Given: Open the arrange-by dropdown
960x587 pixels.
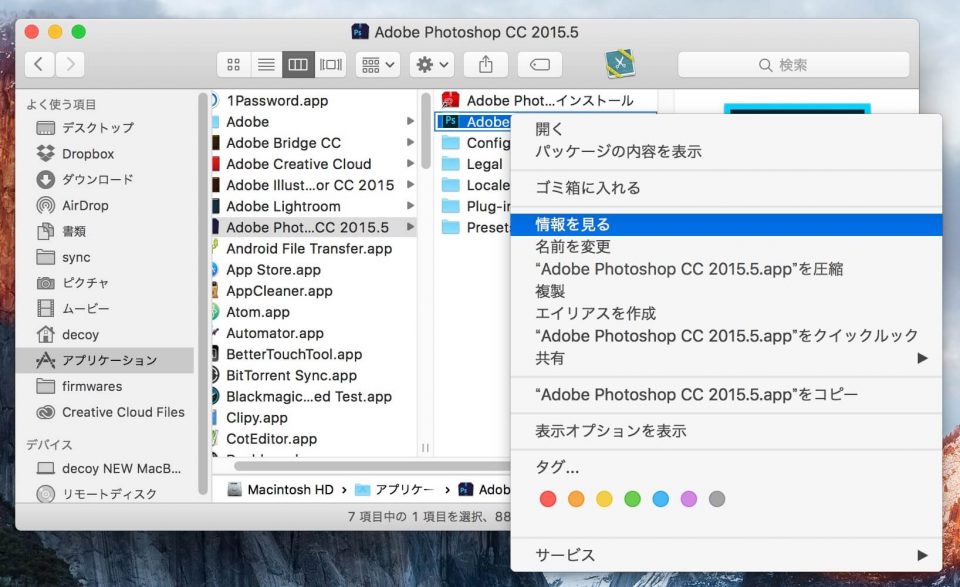Looking at the screenshot, I should (378, 64).
